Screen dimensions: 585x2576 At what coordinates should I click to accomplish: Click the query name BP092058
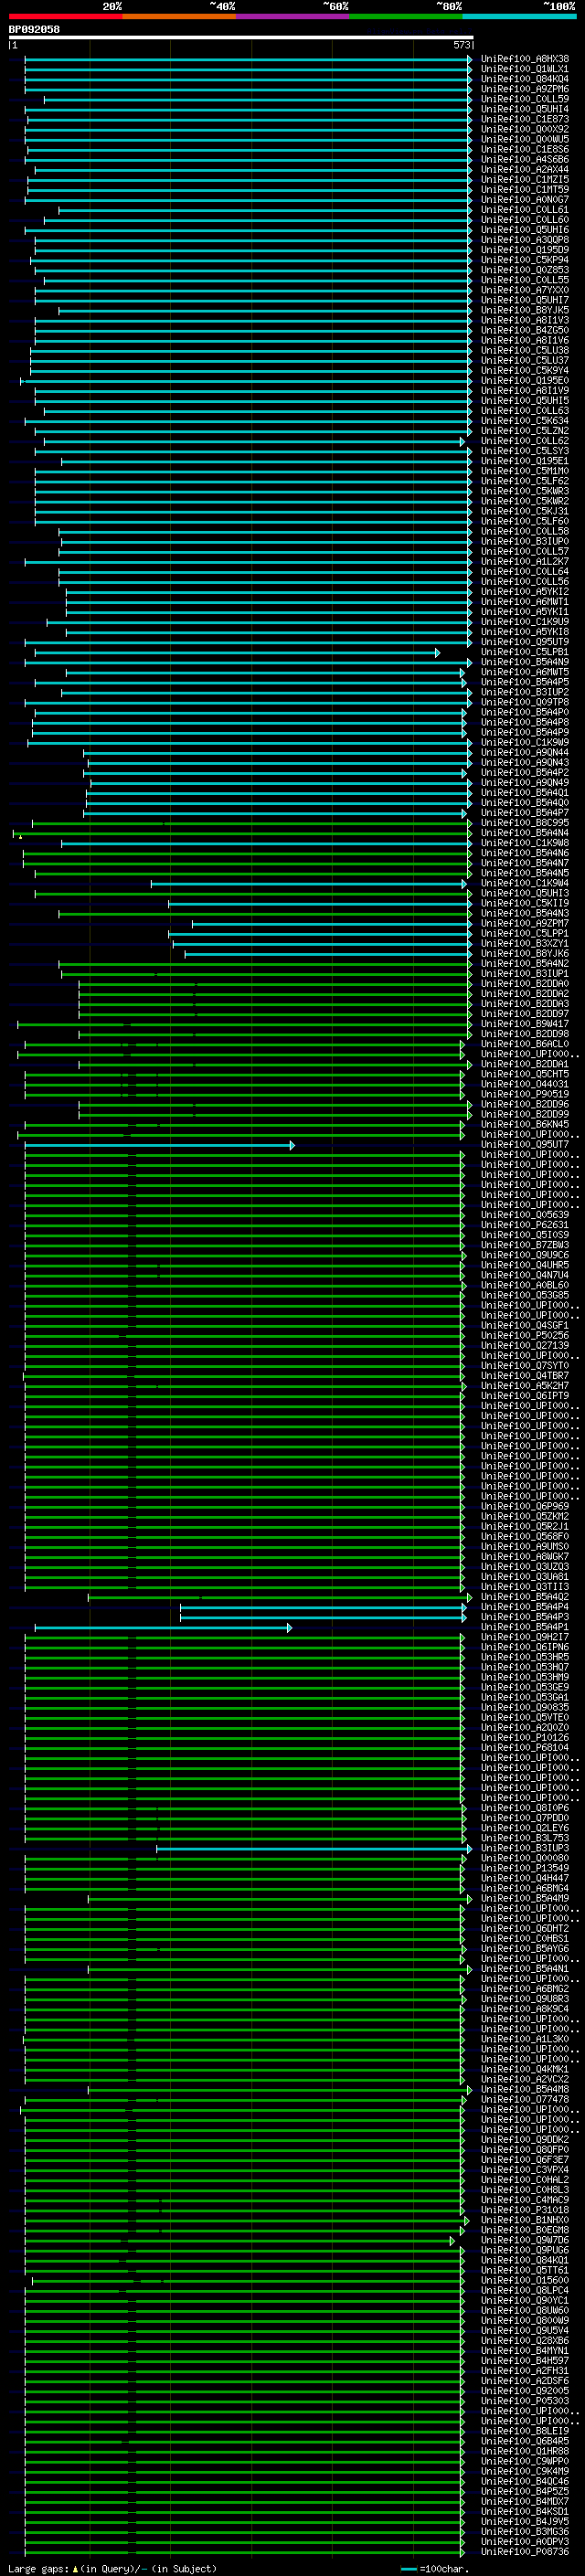pyautogui.click(x=34, y=29)
